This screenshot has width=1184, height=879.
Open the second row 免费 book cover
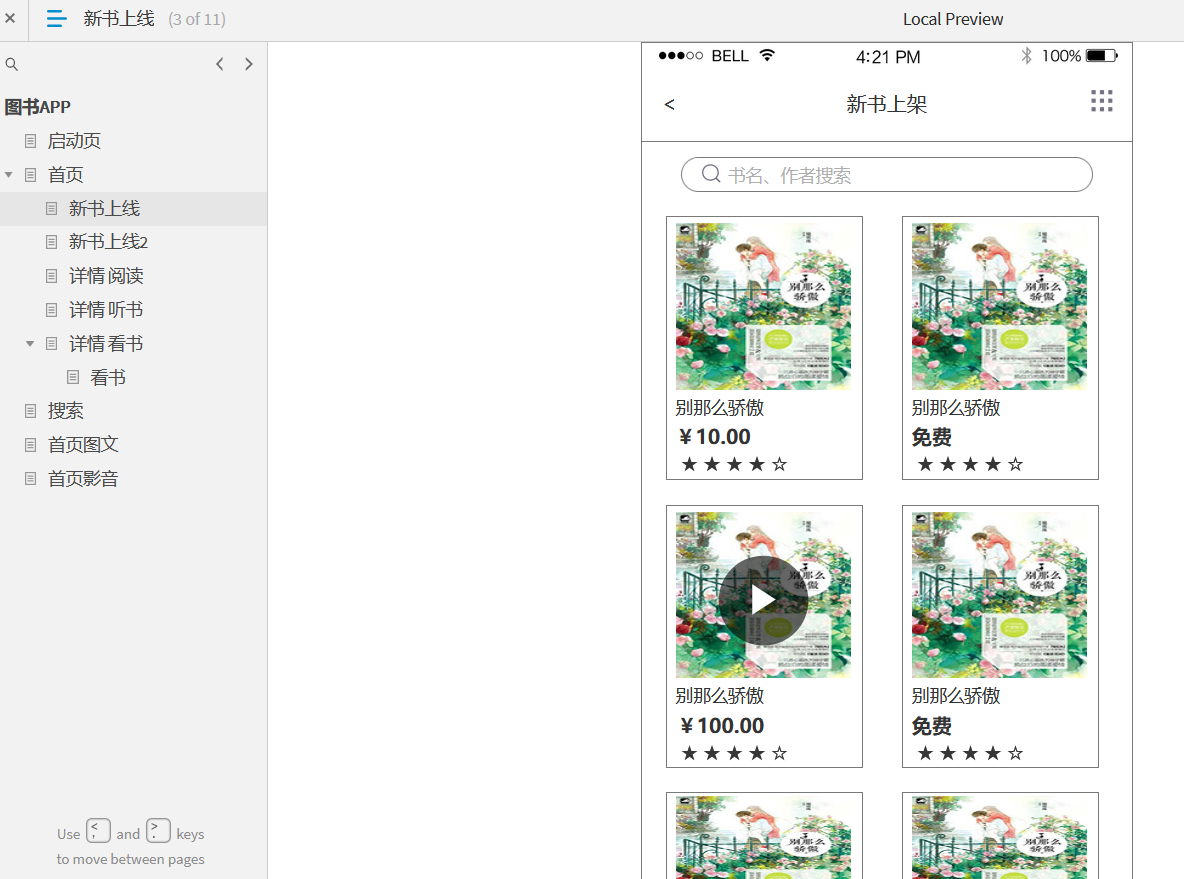coord(999,594)
